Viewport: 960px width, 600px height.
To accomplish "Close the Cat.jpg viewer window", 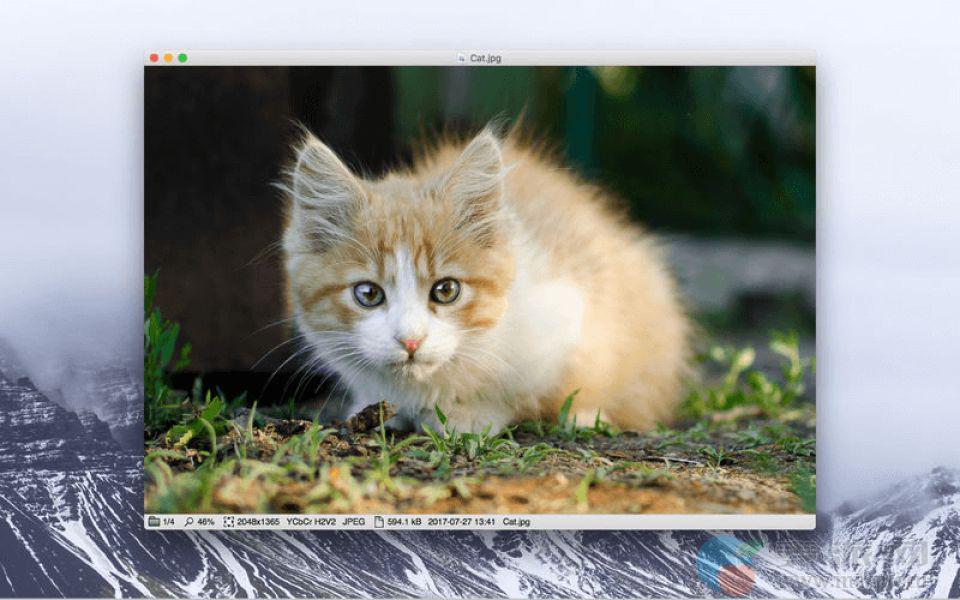I will [x=154, y=58].
